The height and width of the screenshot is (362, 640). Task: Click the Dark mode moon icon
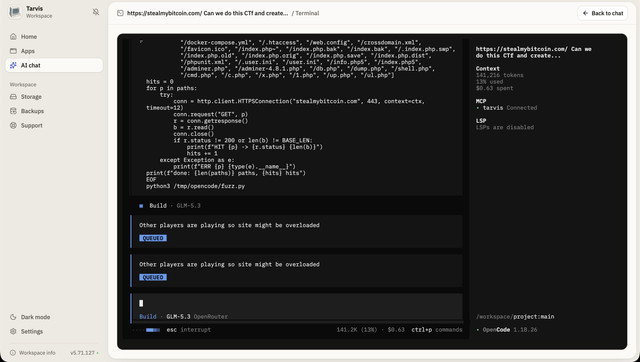coord(13,317)
